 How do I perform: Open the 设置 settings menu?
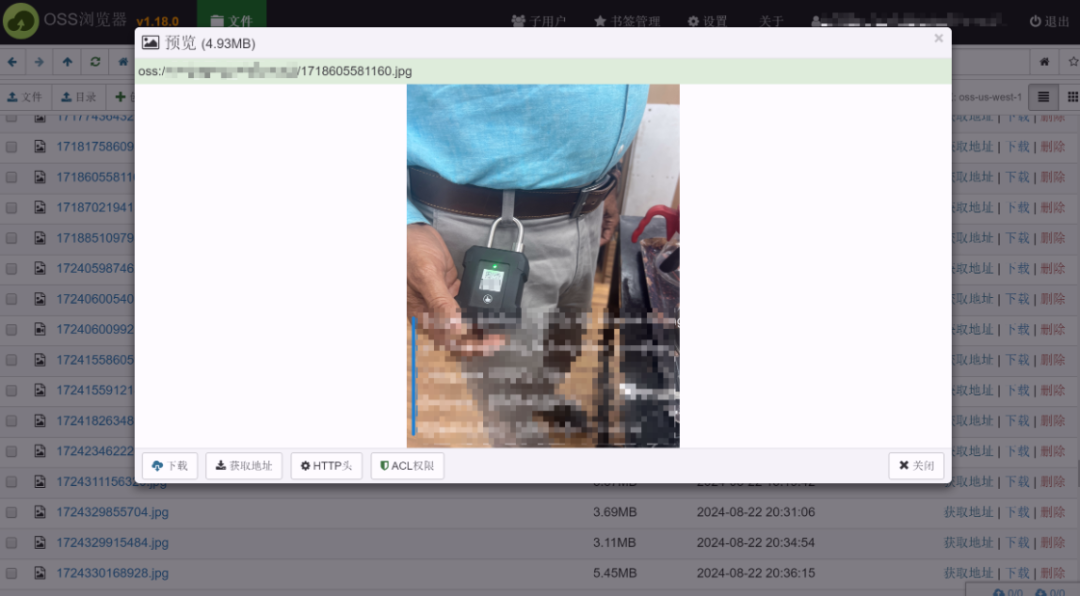(707, 21)
